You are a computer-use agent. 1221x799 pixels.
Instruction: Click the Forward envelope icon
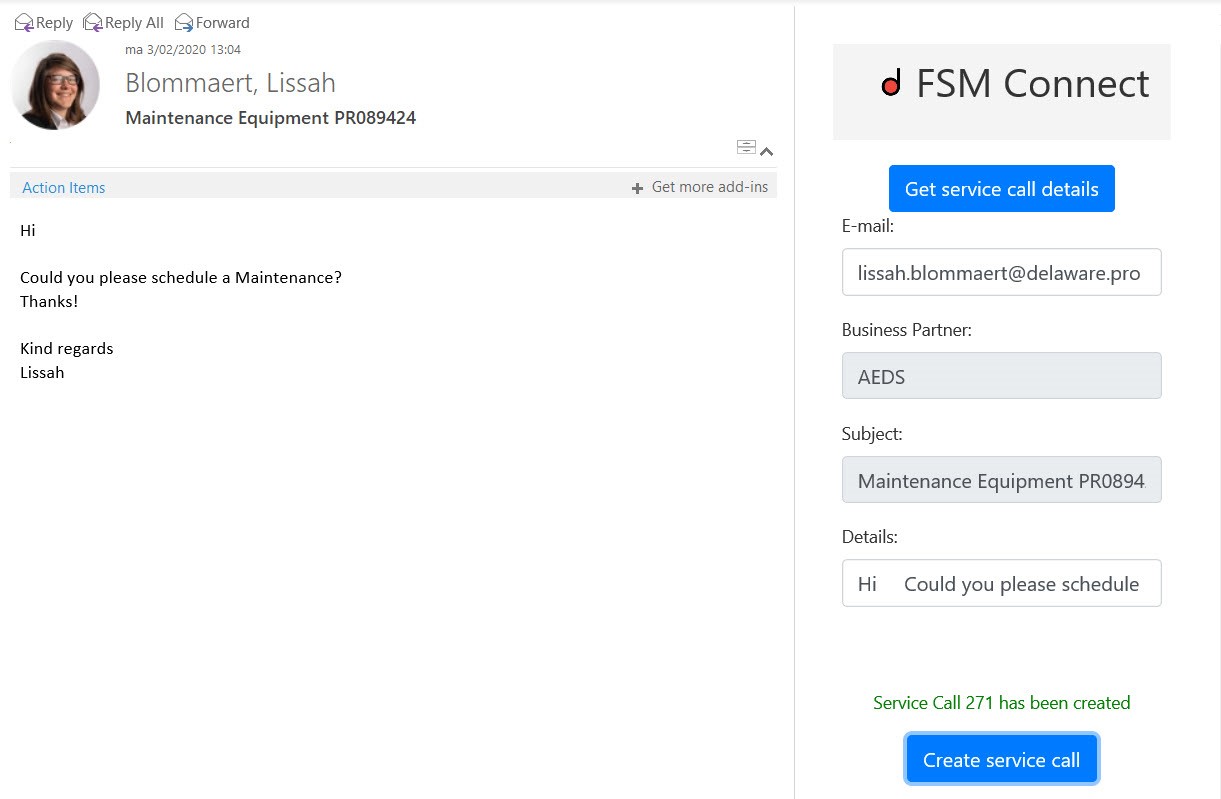(184, 22)
